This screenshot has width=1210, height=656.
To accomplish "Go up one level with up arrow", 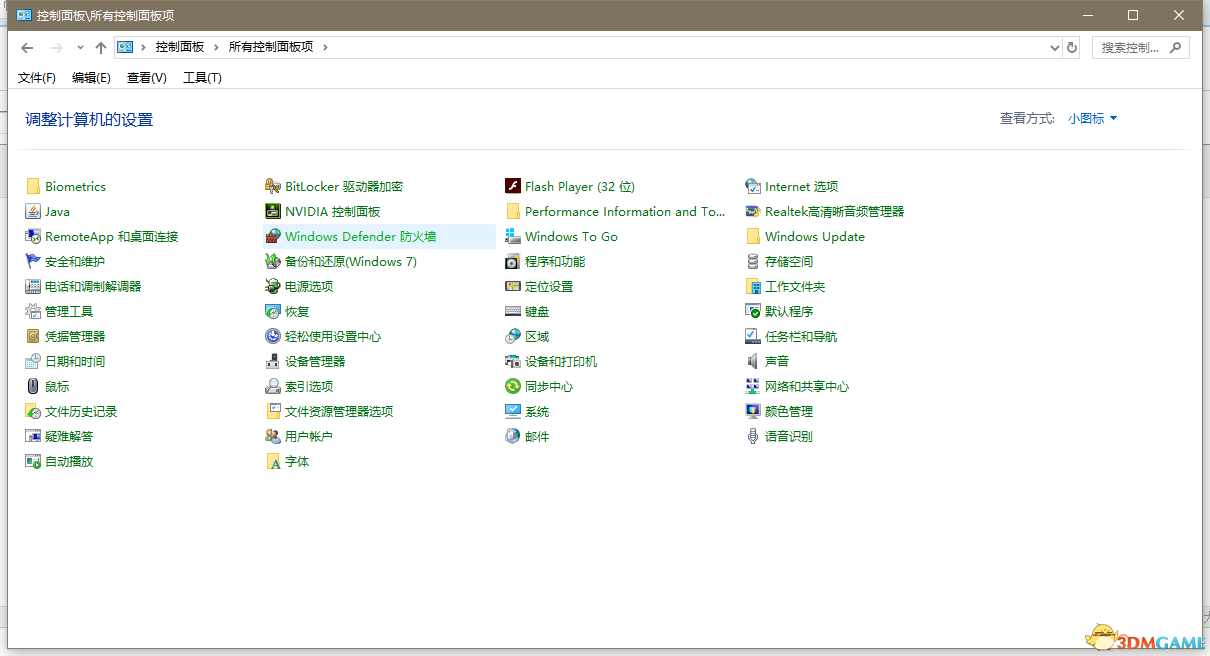I will 101,47.
